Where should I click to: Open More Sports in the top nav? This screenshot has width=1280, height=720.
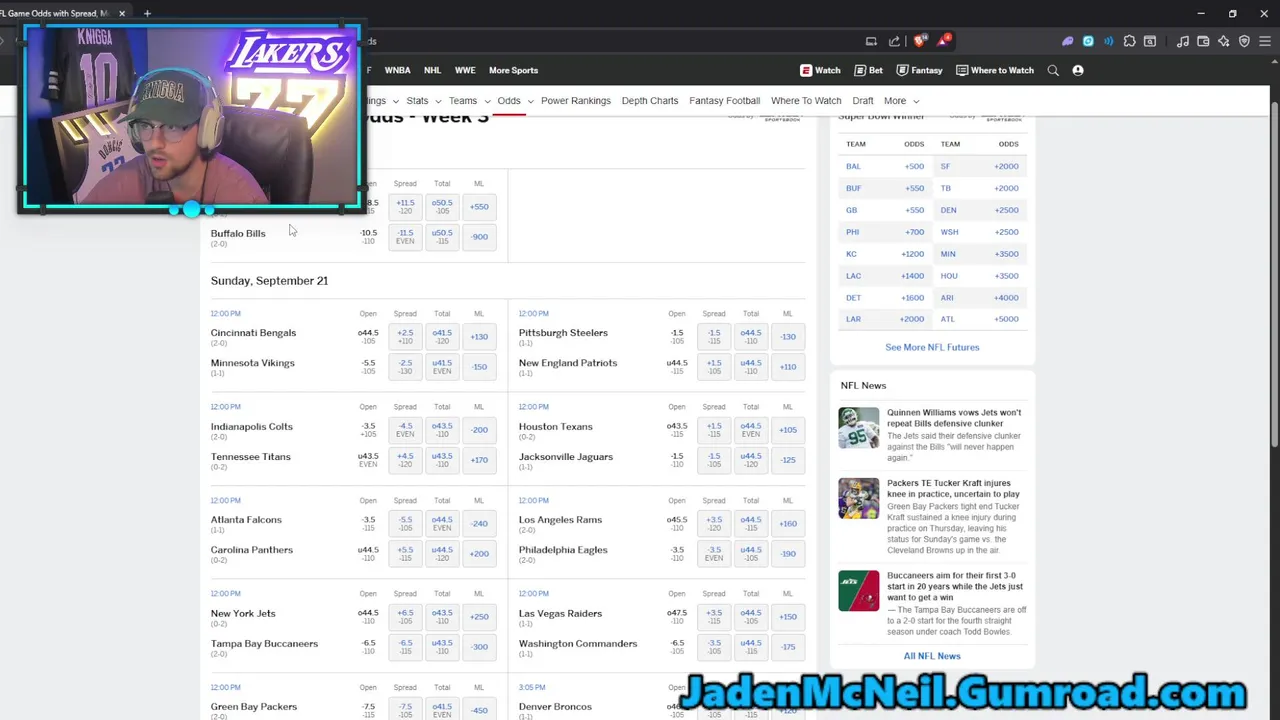tap(513, 70)
